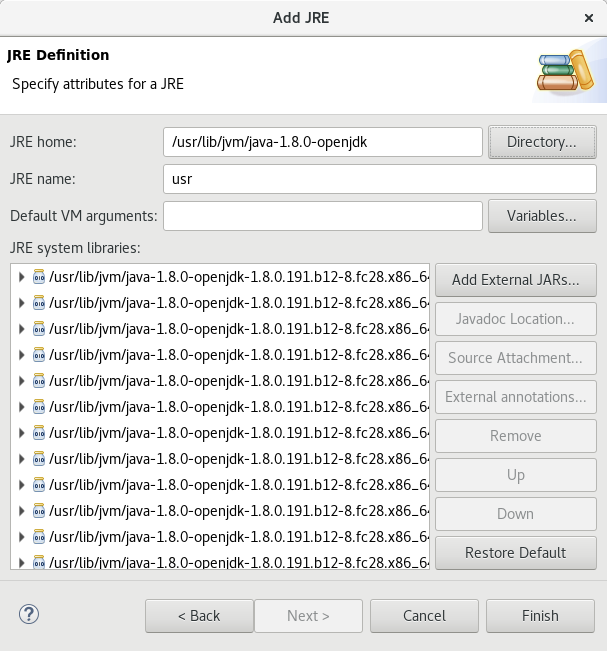The height and width of the screenshot is (651, 607).
Task: Click Add External JARs... button
Action: [x=516, y=280]
